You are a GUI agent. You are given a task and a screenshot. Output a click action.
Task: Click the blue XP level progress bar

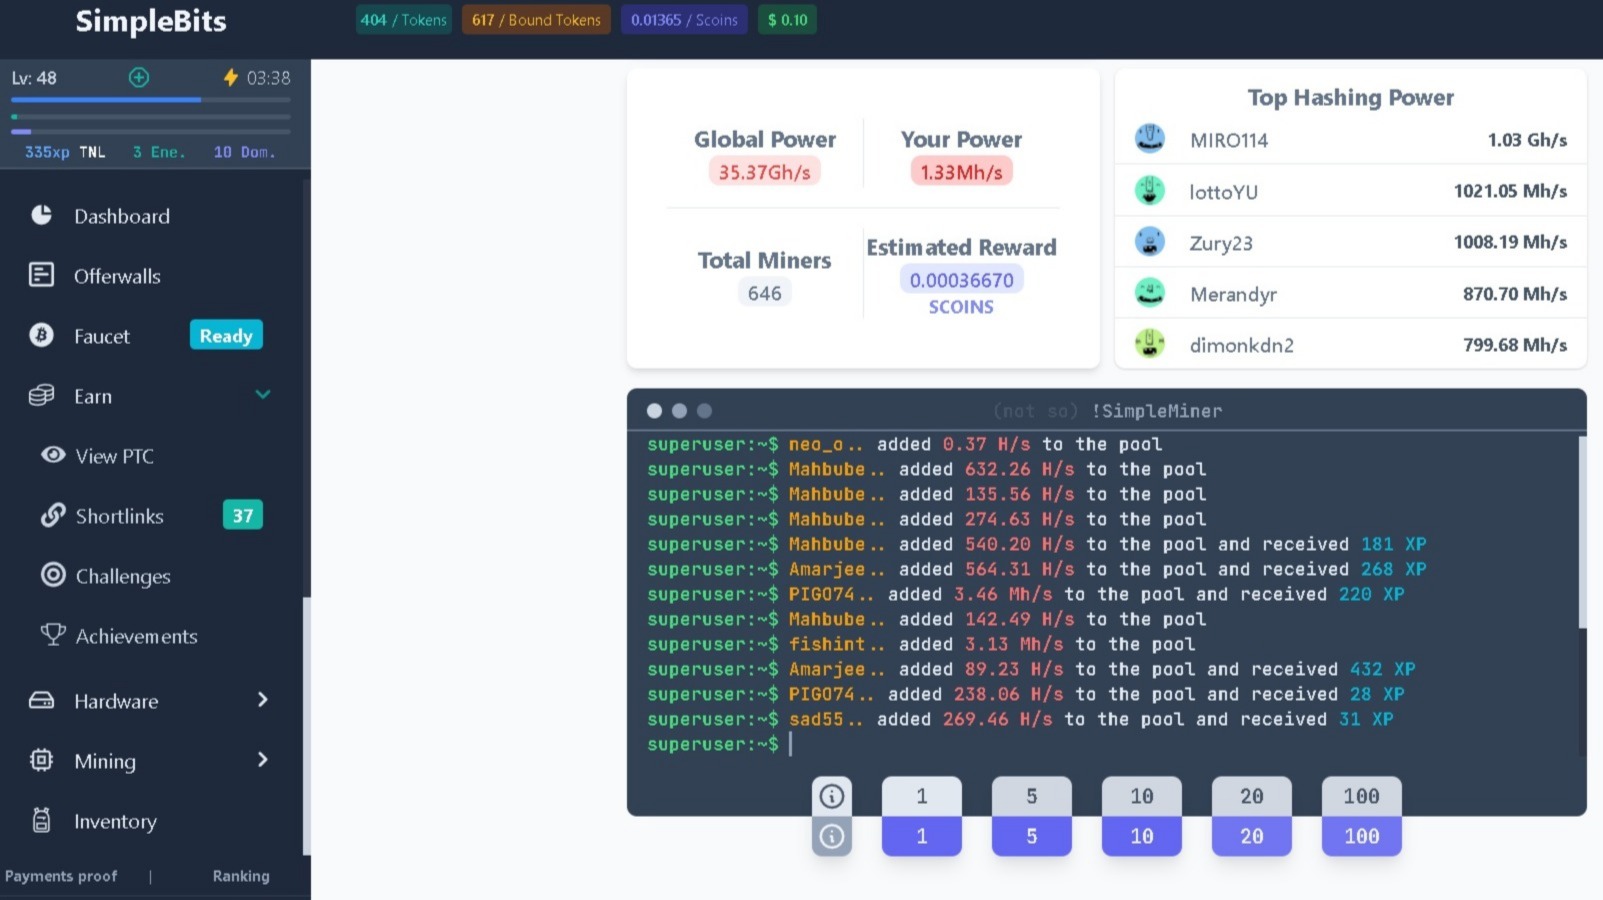106,100
